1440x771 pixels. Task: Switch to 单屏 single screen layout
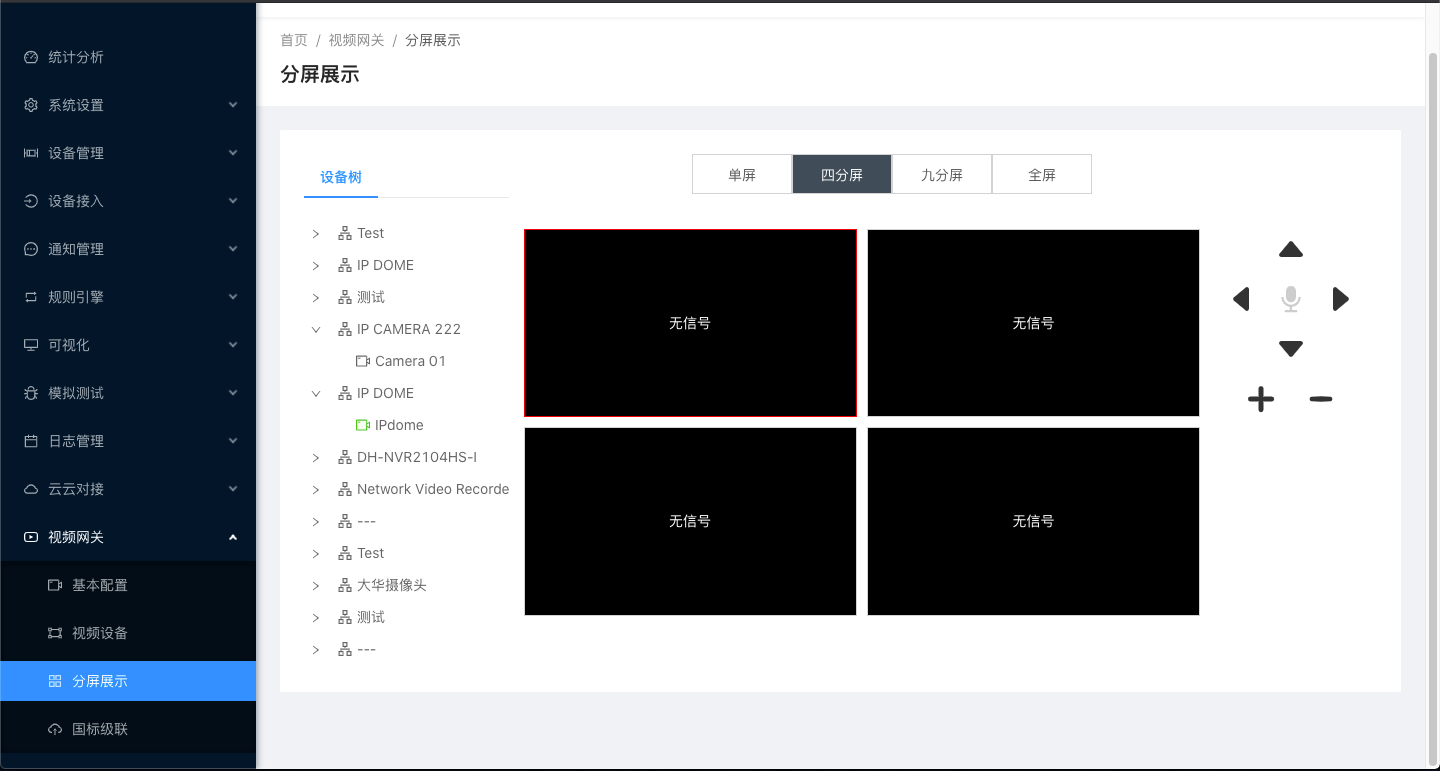click(x=742, y=175)
